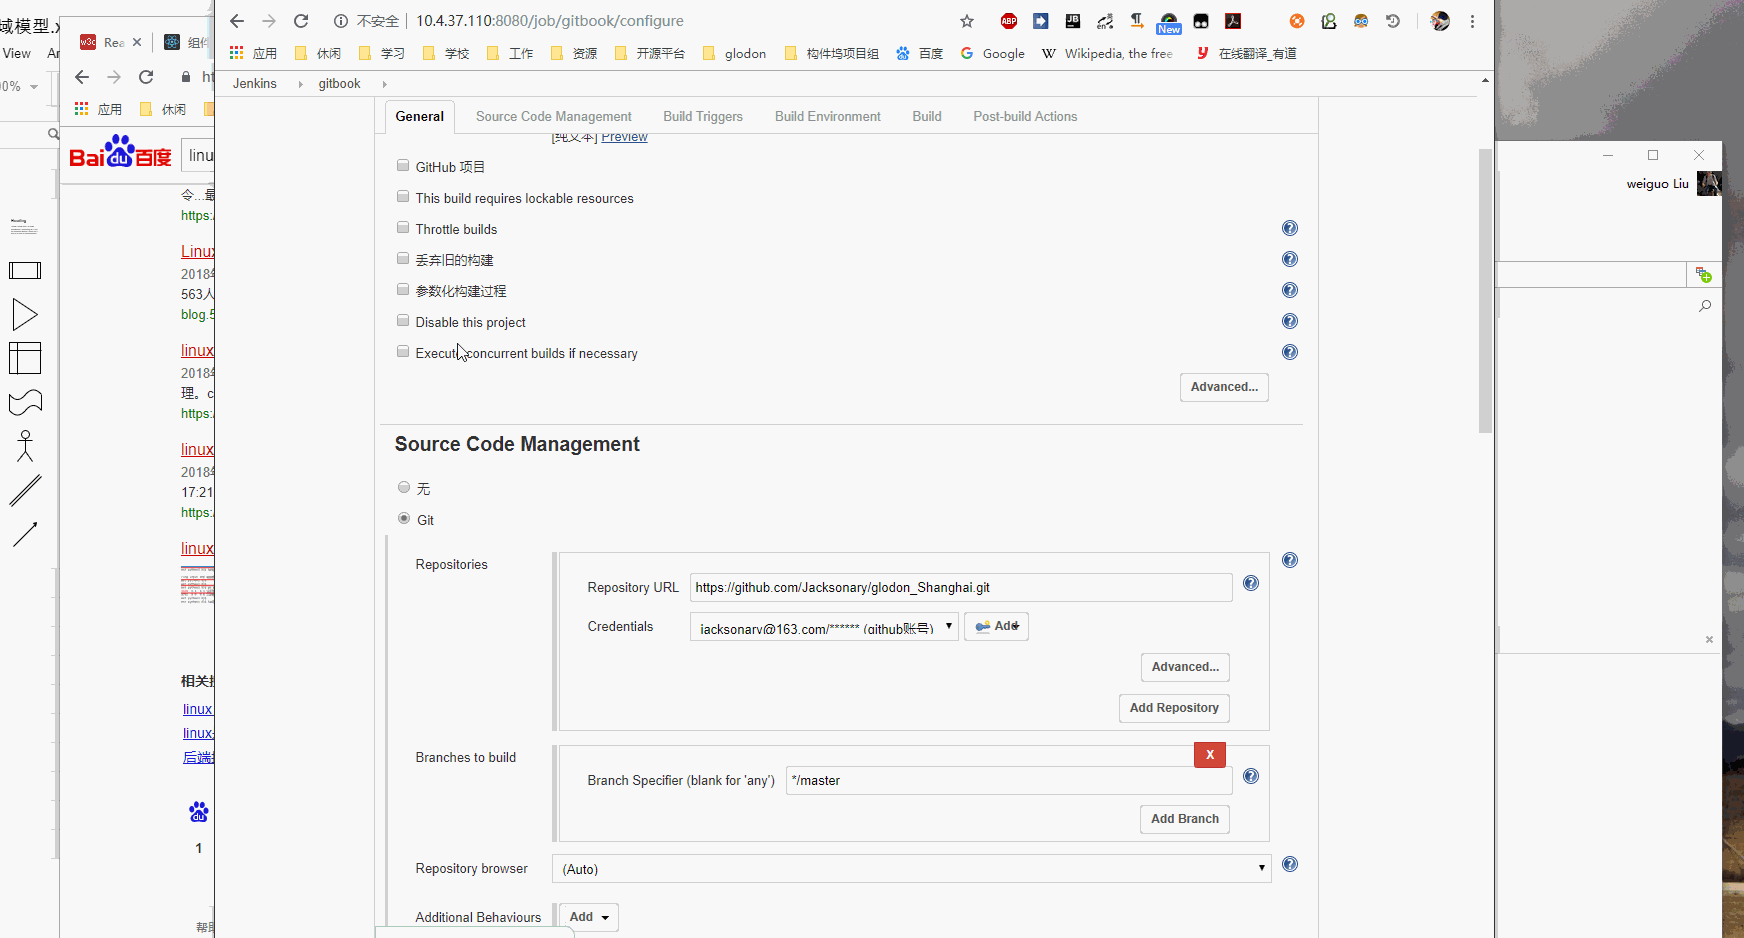Click the Jenkins breadcrumb link
This screenshot has width=1744, height=938.
tap(255, 84)
